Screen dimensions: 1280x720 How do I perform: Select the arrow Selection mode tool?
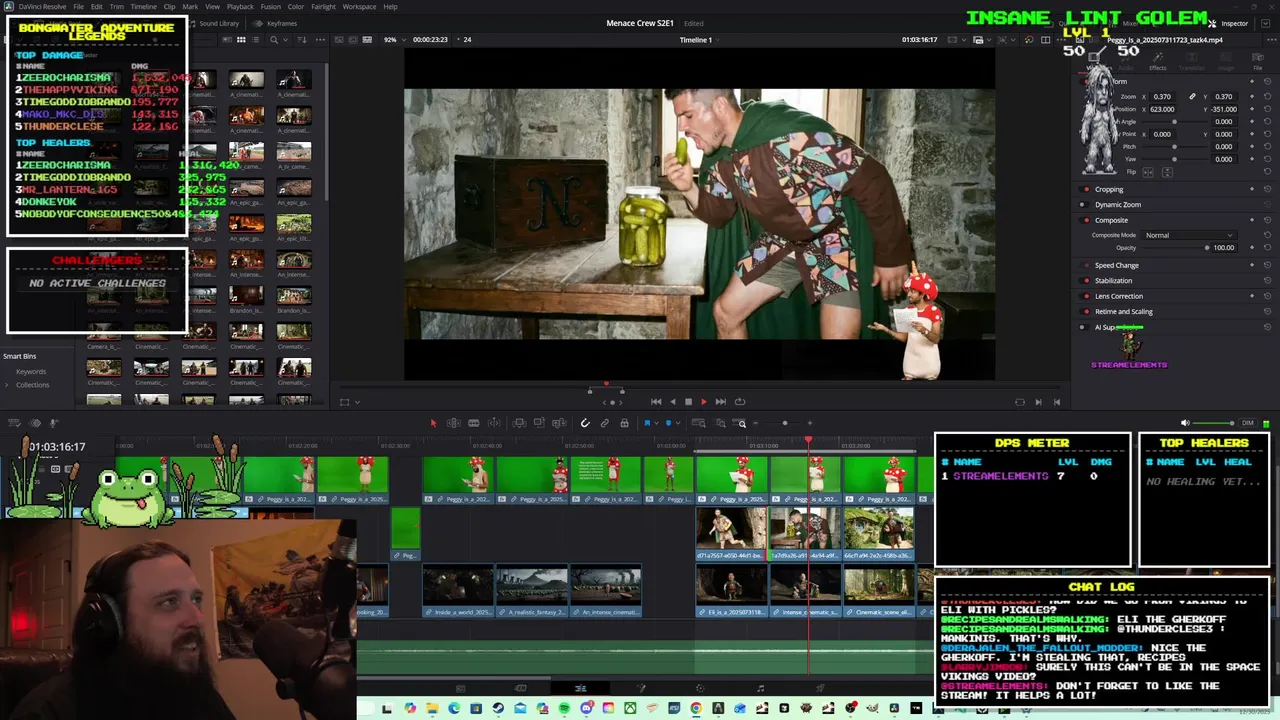(433, 423)
